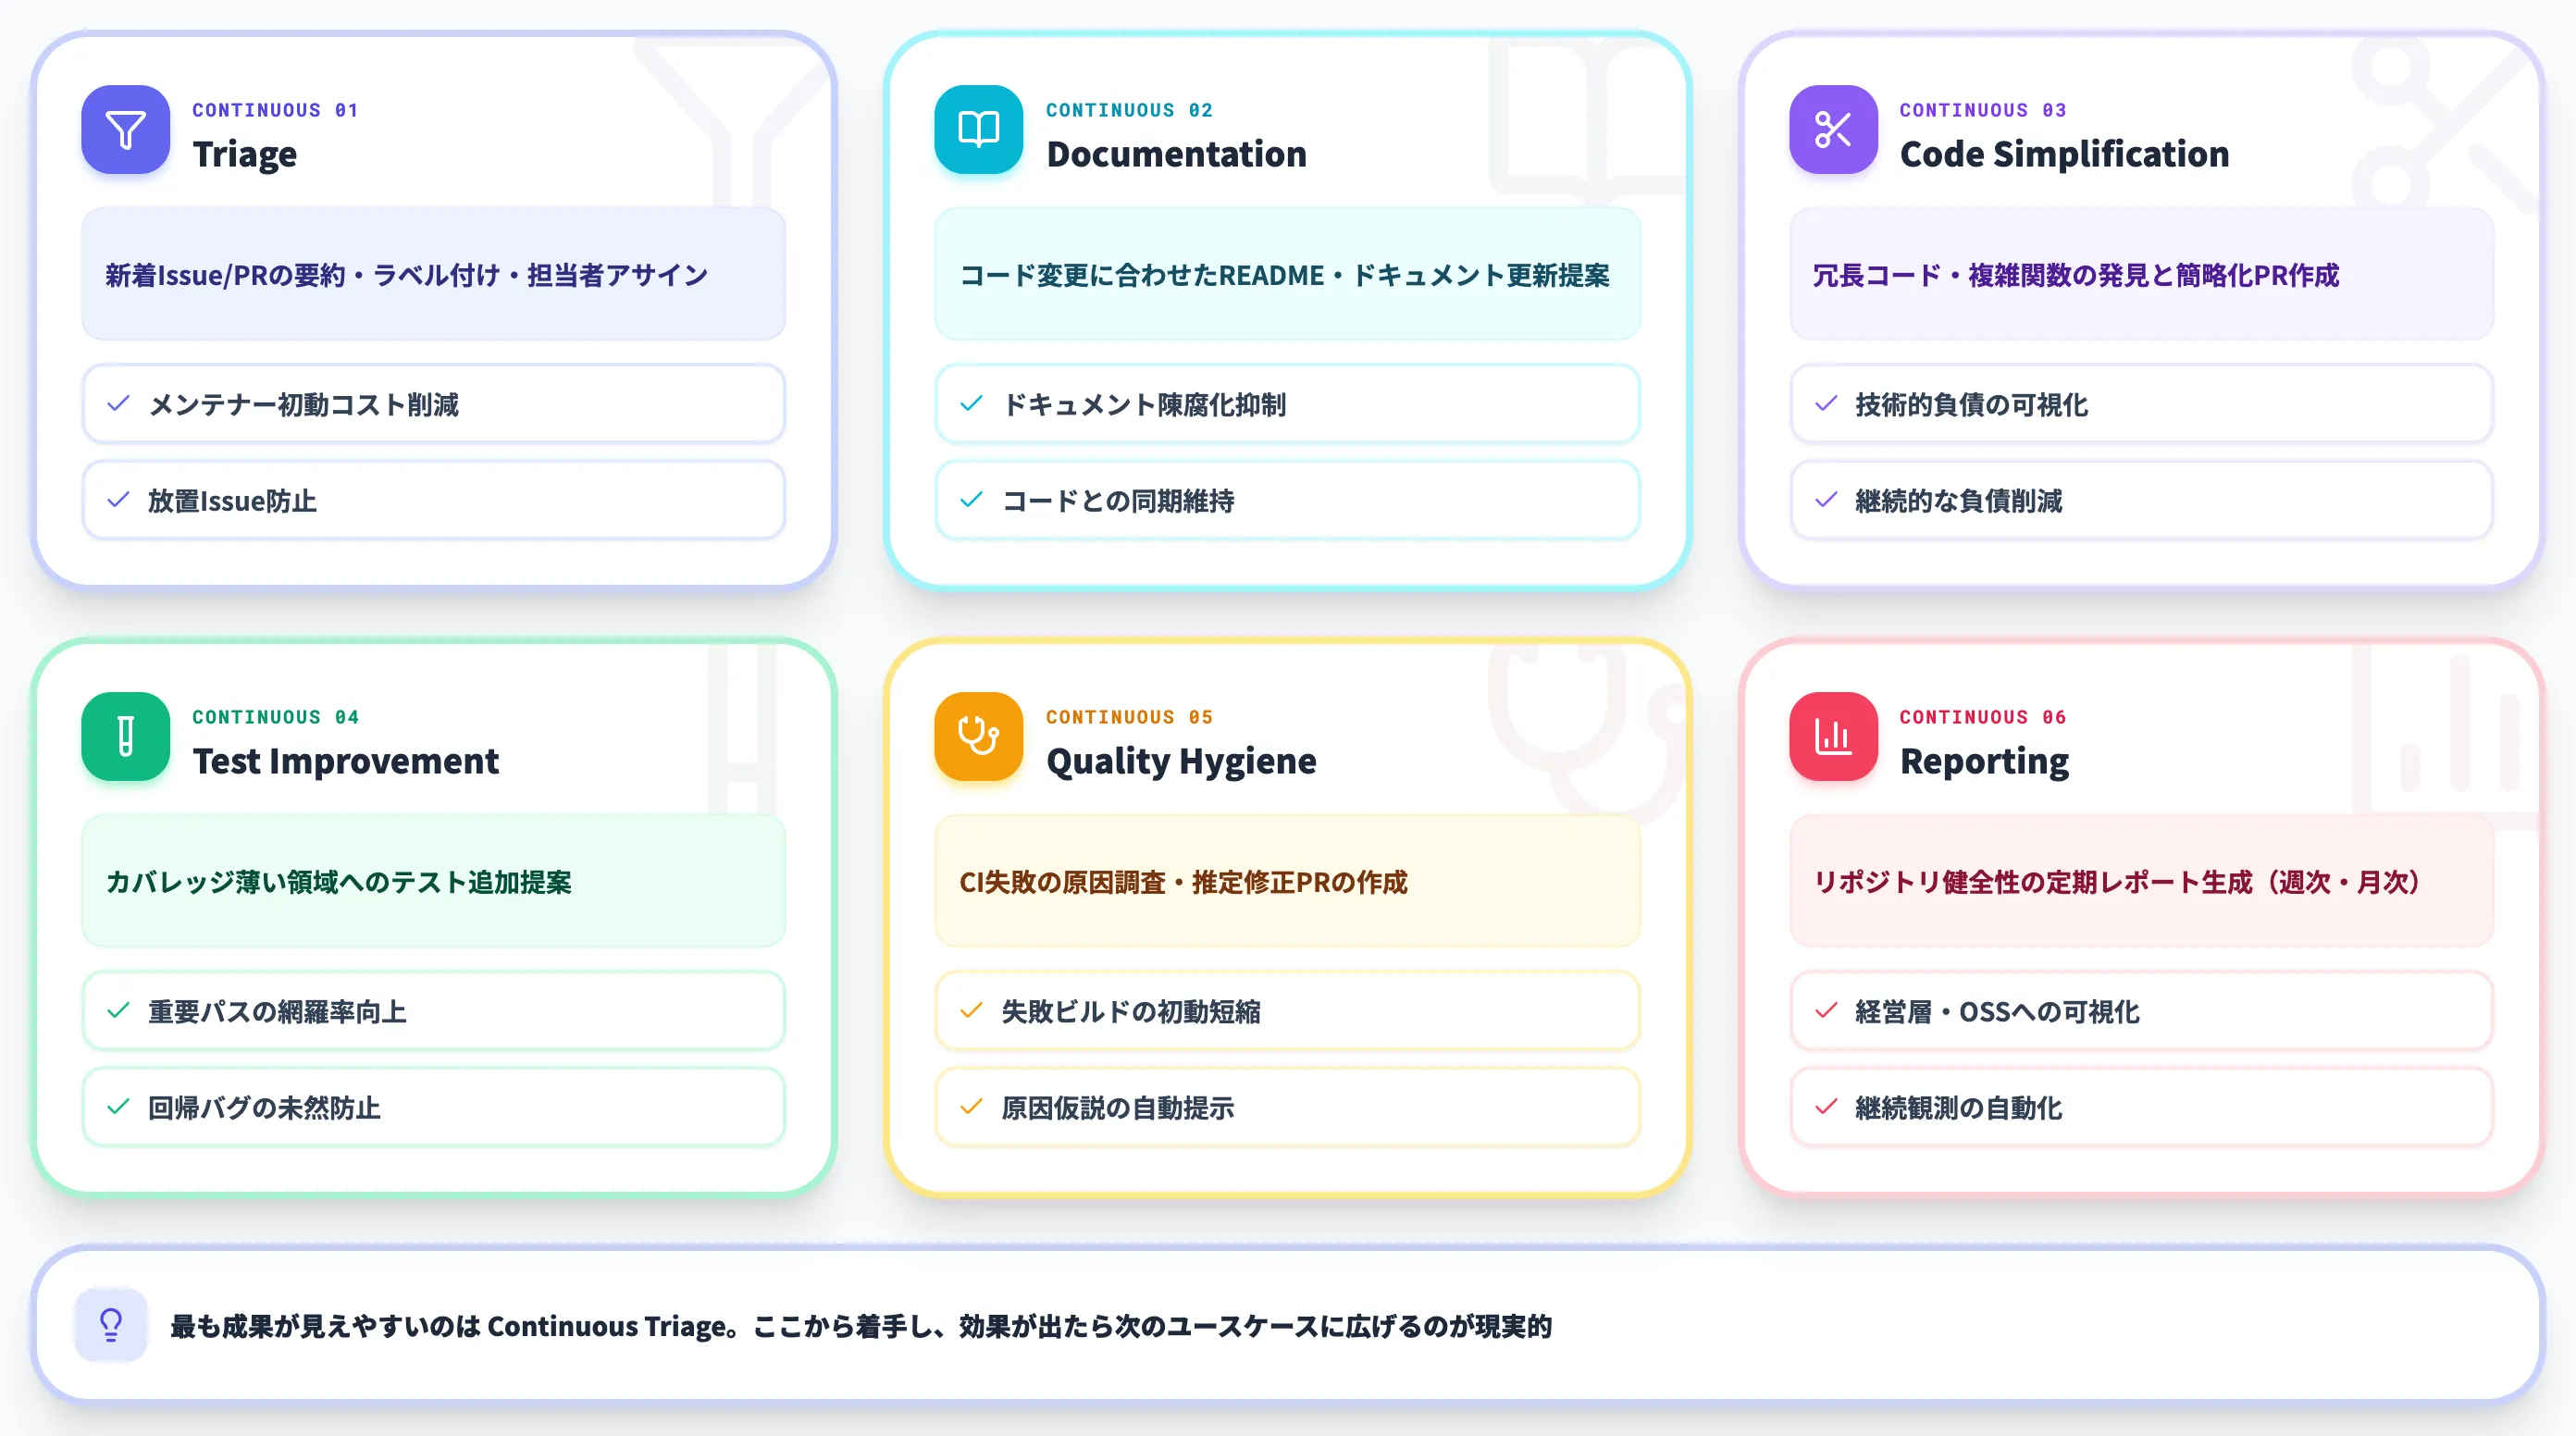Click description 新着Issue/PRの要約・ラベル付け・担当者アサイン
2576x1436 pixels.
(406, 275)
